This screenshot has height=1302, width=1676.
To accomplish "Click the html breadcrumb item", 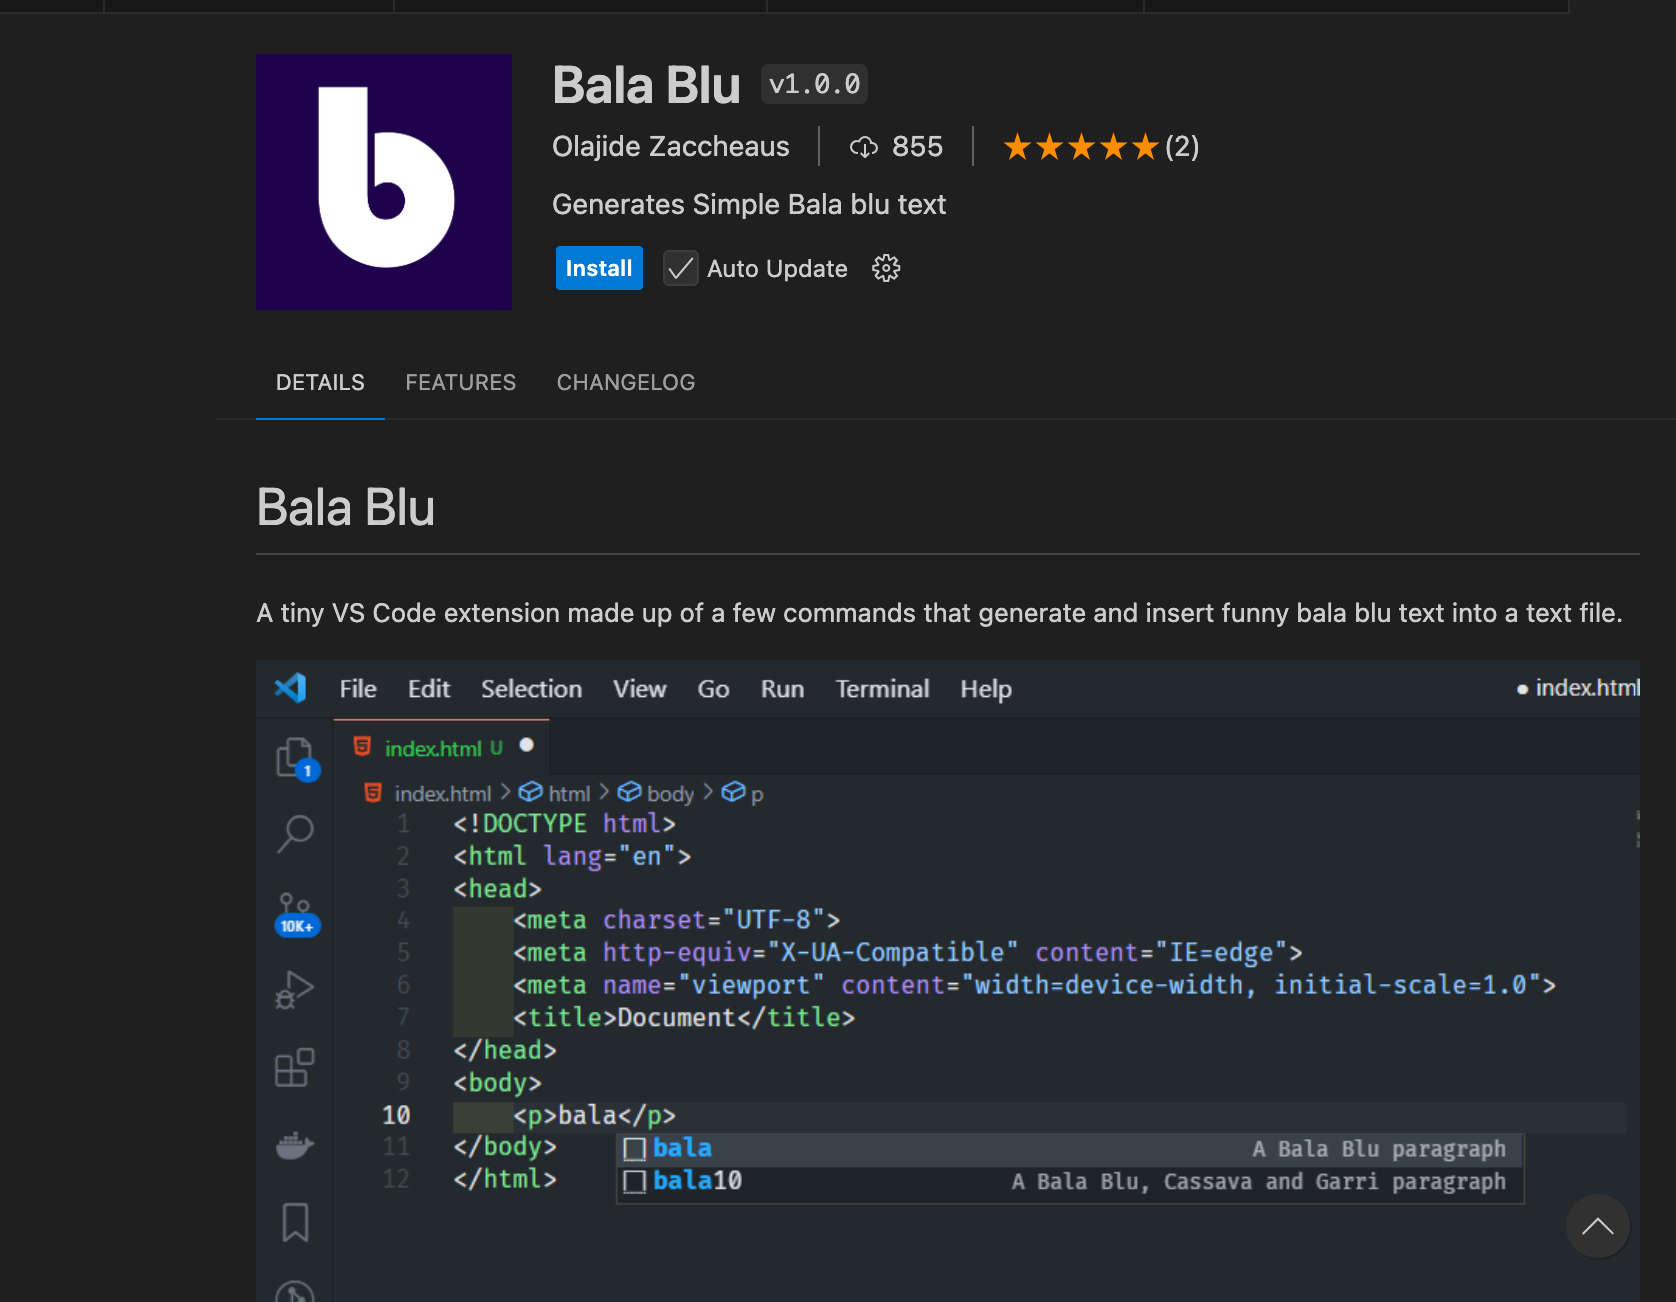I will click(555, 793).
